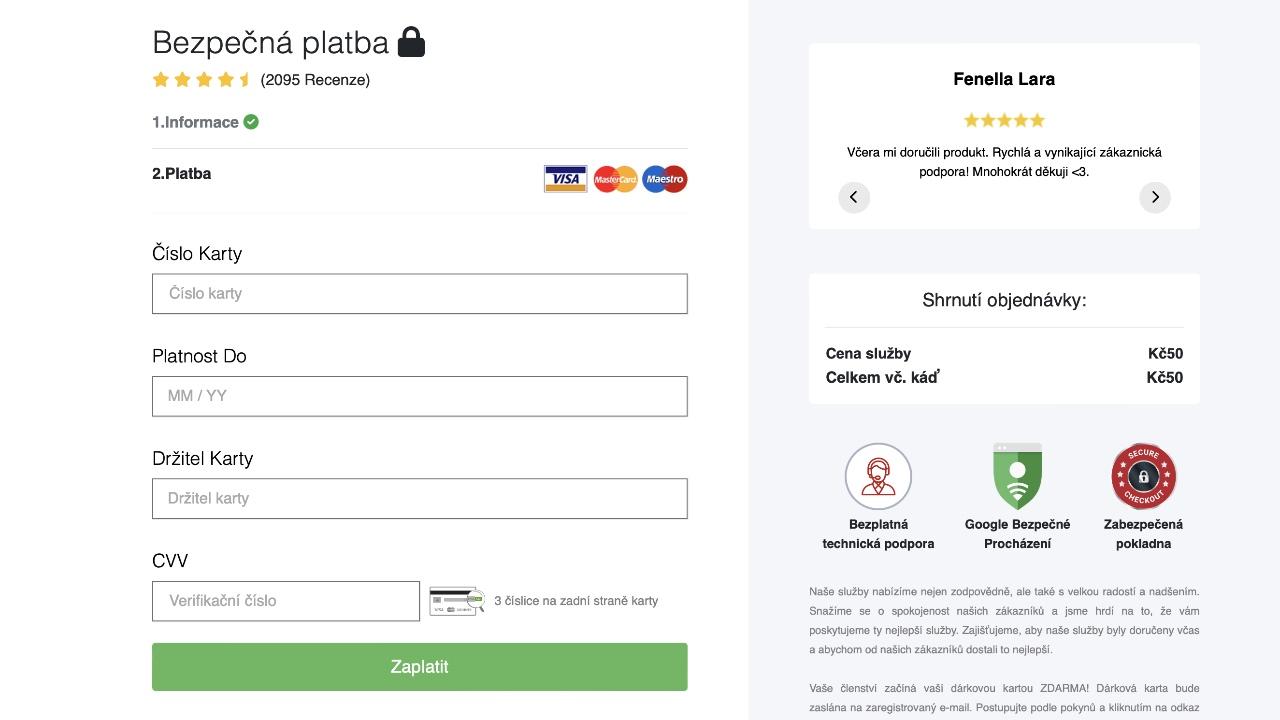Open the 2095 Recenze reviews link
This screenshot has height=720, width=1280.
coord(315,80)
